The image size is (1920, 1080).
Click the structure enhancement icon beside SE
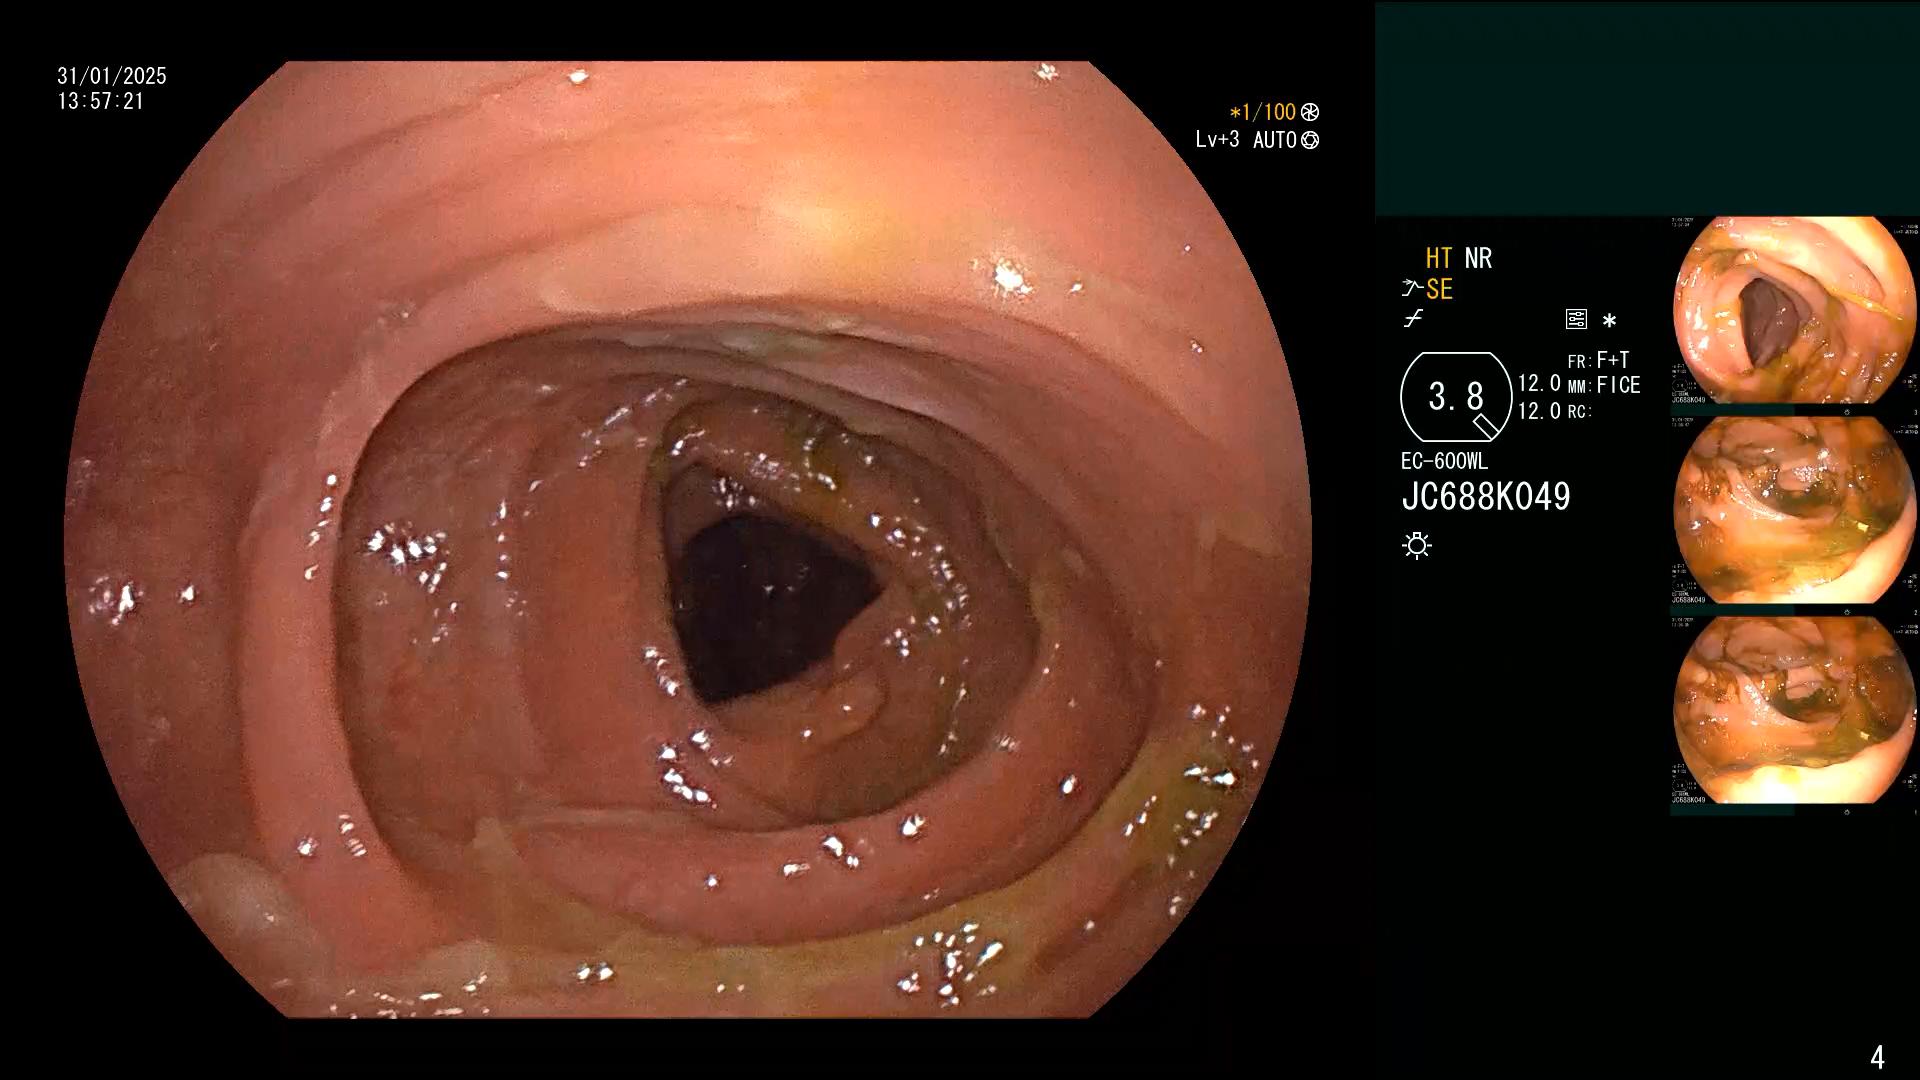1412,289
